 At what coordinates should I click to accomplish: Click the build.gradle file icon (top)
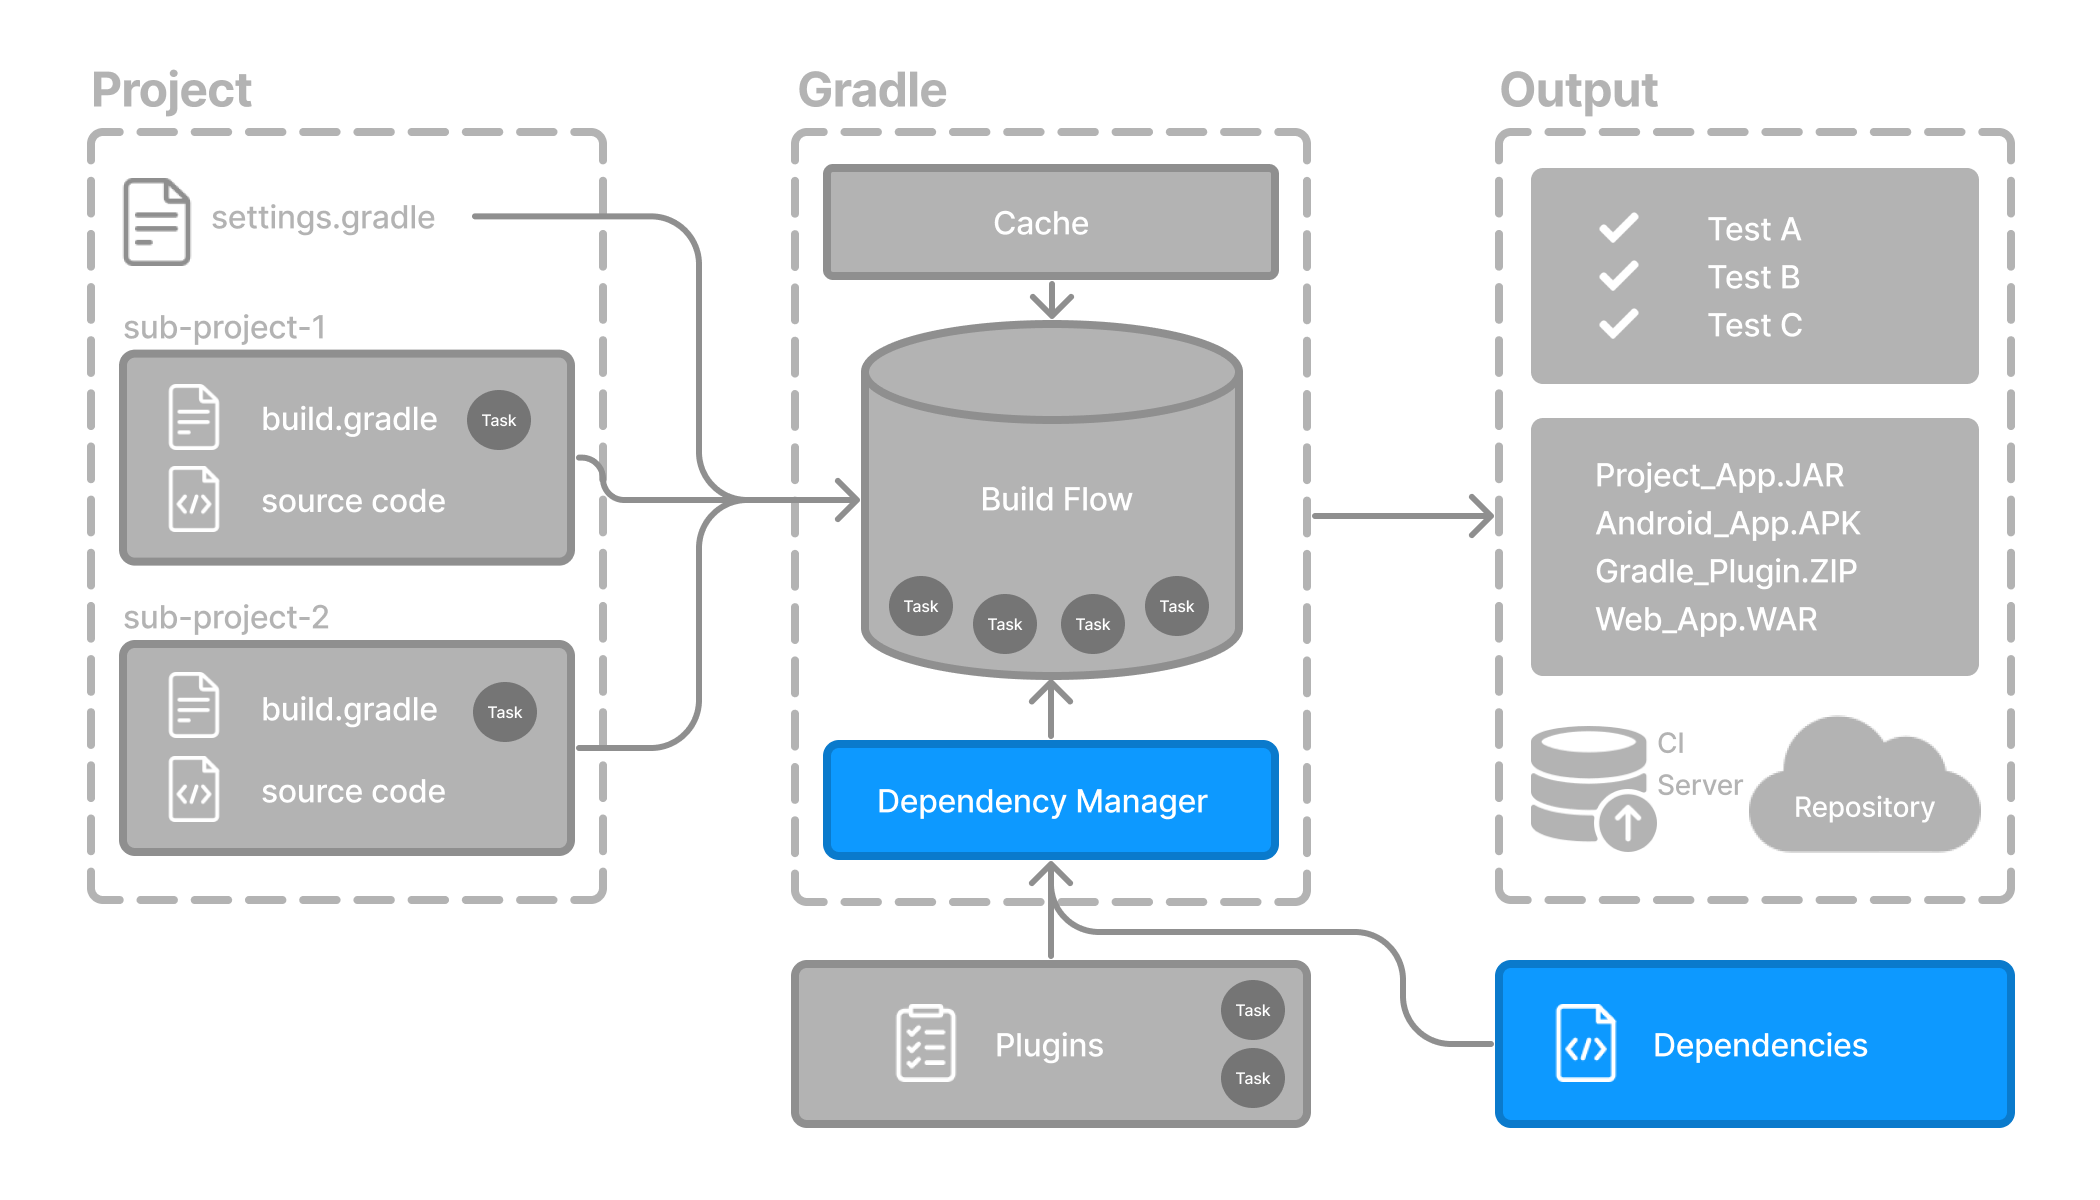(x=195, y=418)
